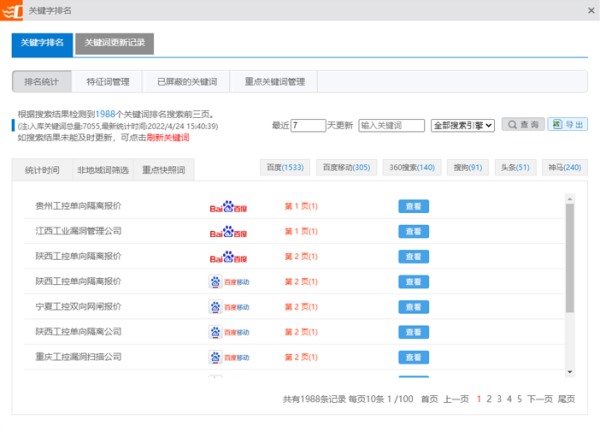The width and height of the screenshot is (600, 432).
Task: Click keyword text 贵州工控单向隔离报价
Action: pyautogui.click(x=78, y=206)
